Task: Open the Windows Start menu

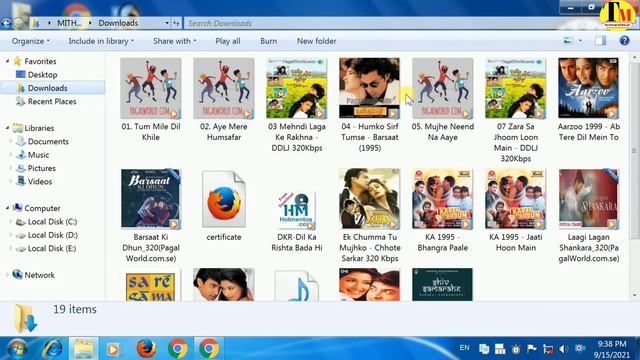Action: pyautogui.click(x=17, y=349)
